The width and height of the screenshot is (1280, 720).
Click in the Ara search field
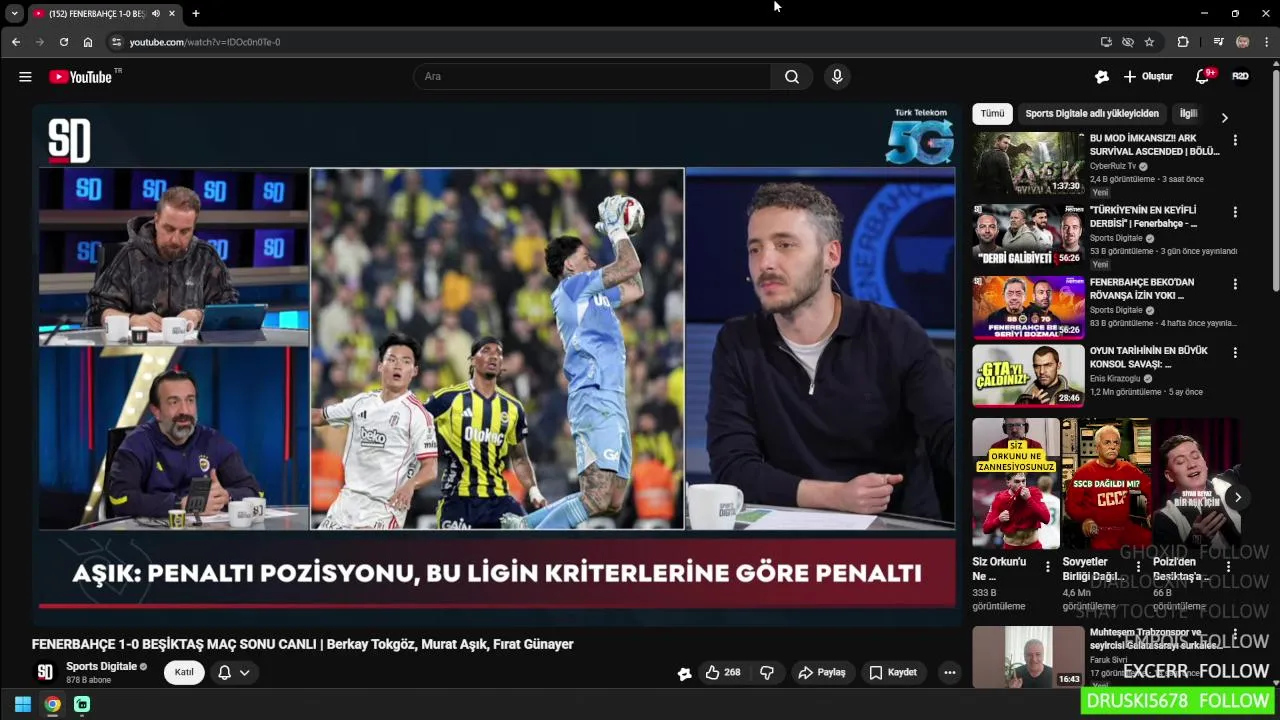(591, 77)
